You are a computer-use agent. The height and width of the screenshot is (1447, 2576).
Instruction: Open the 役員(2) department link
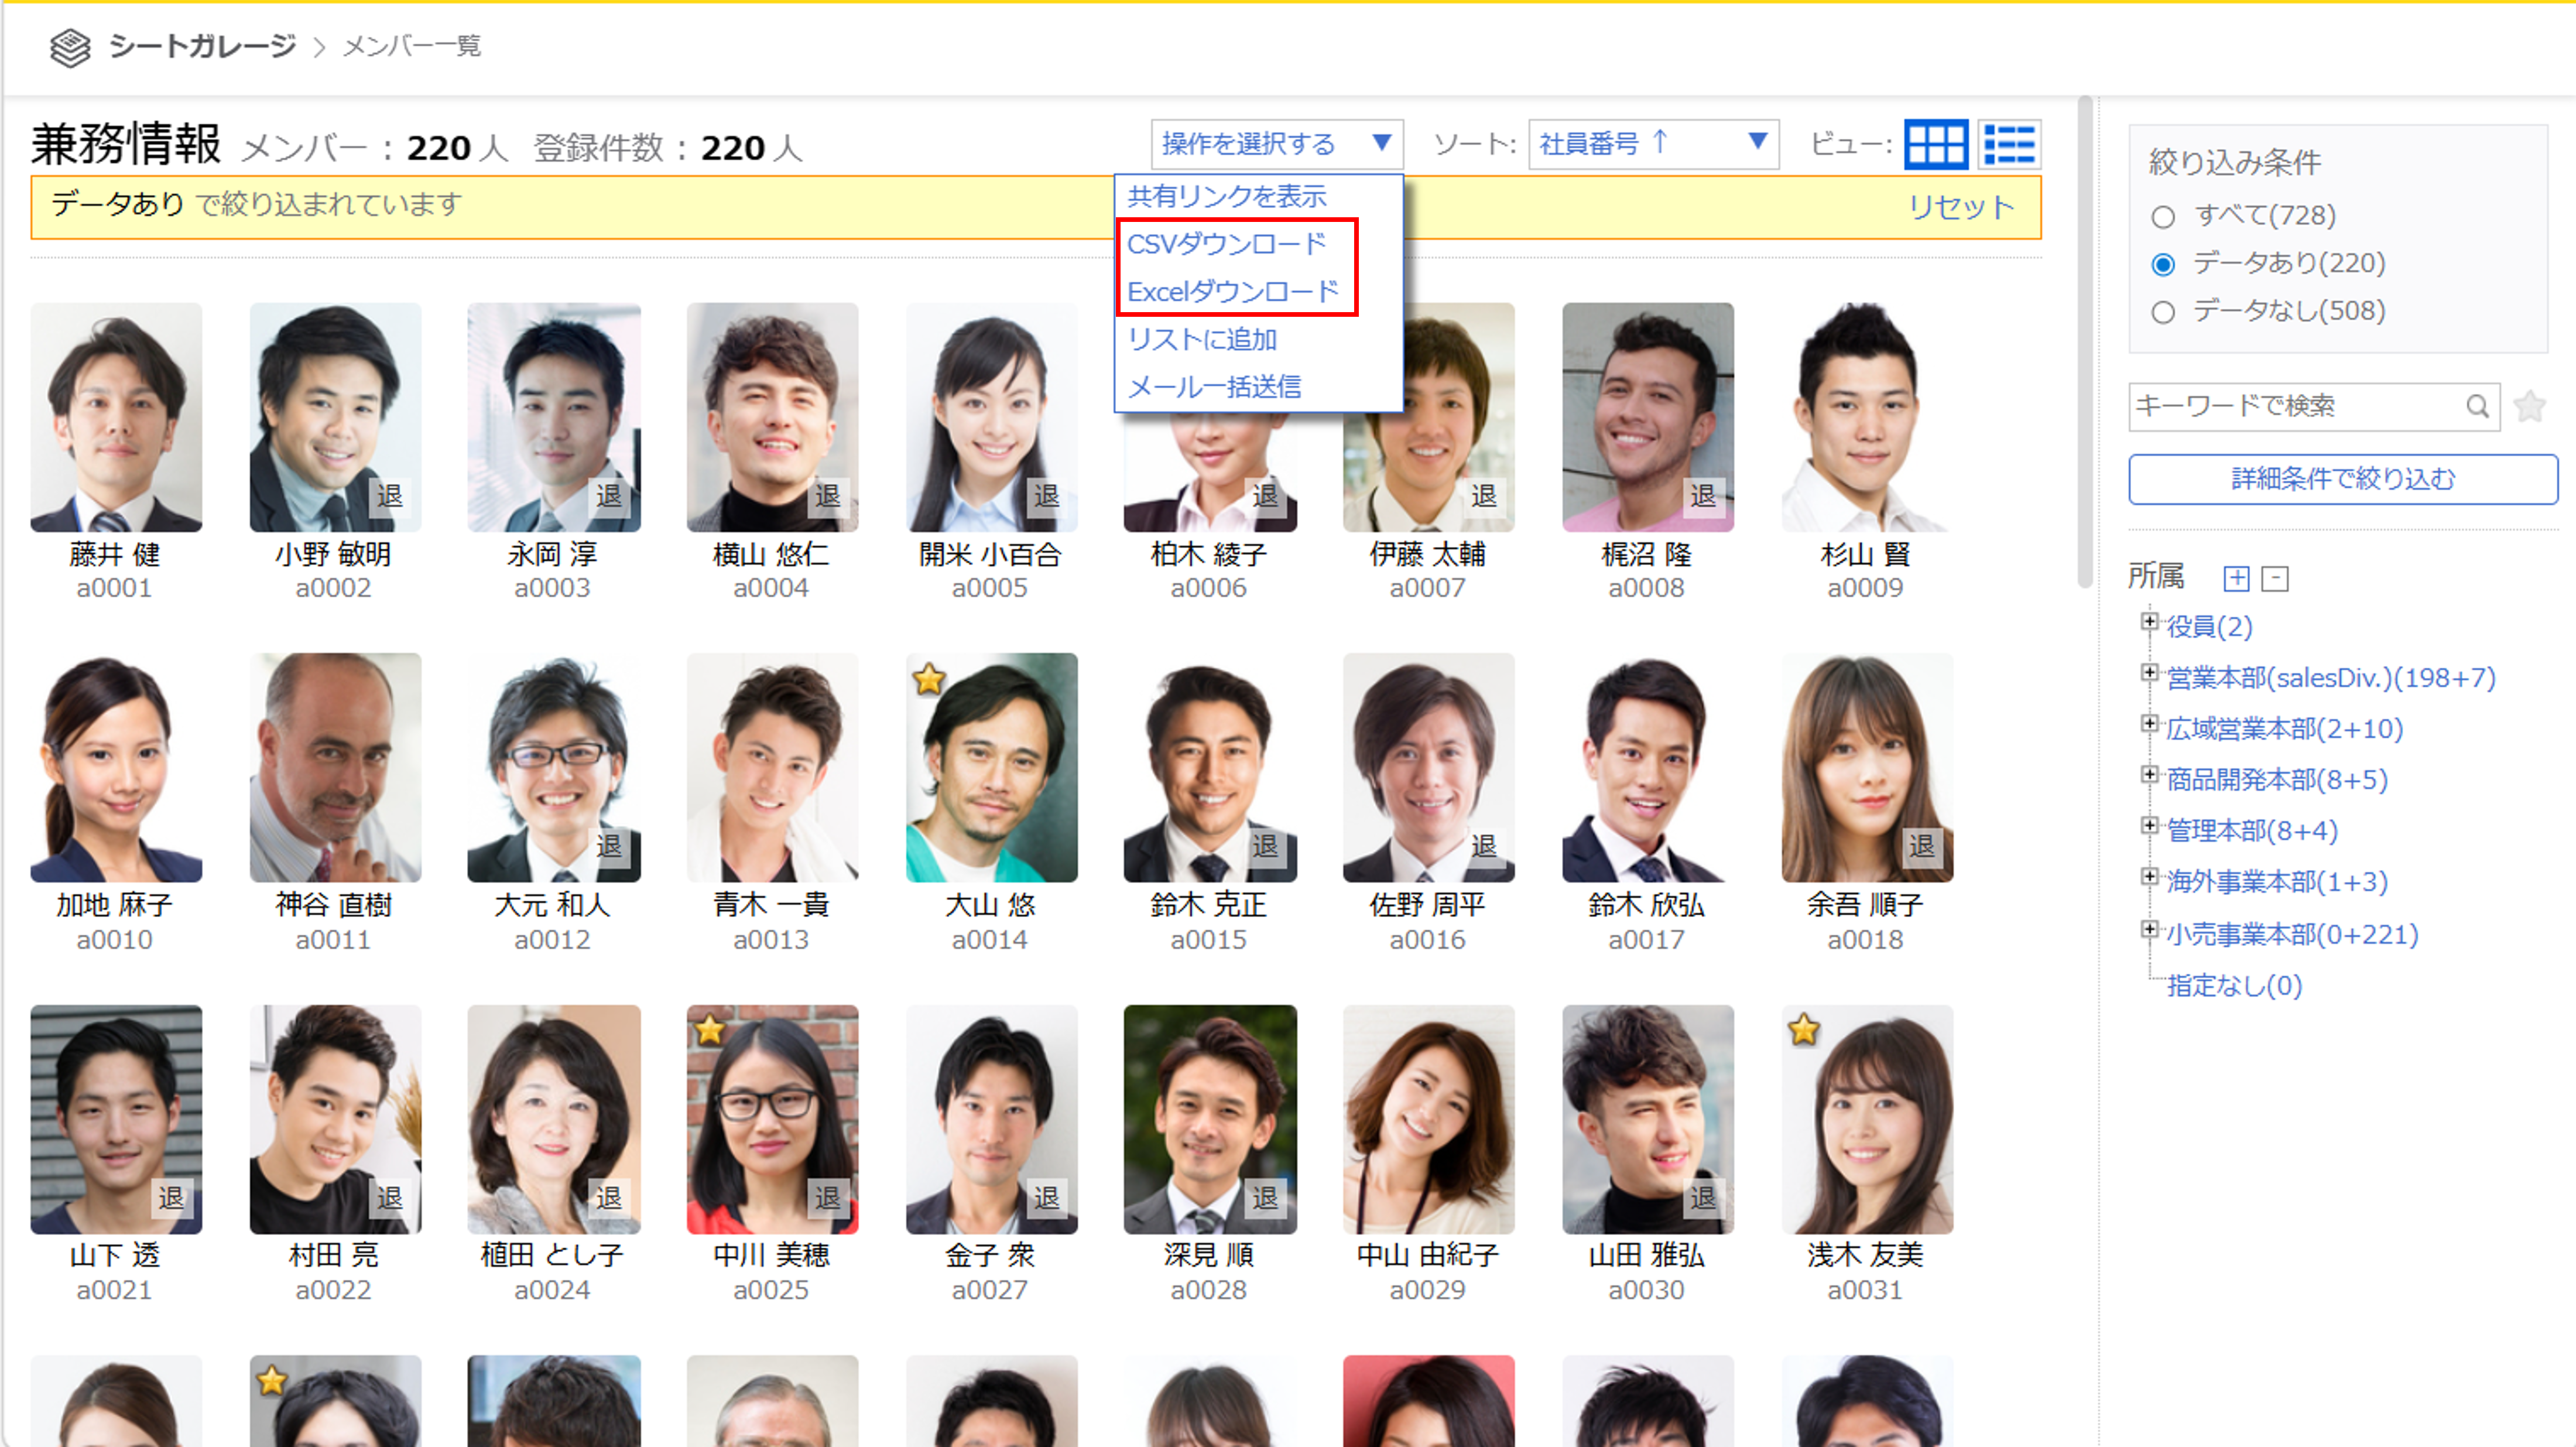pyautogui.click(x=2209, y=627)
